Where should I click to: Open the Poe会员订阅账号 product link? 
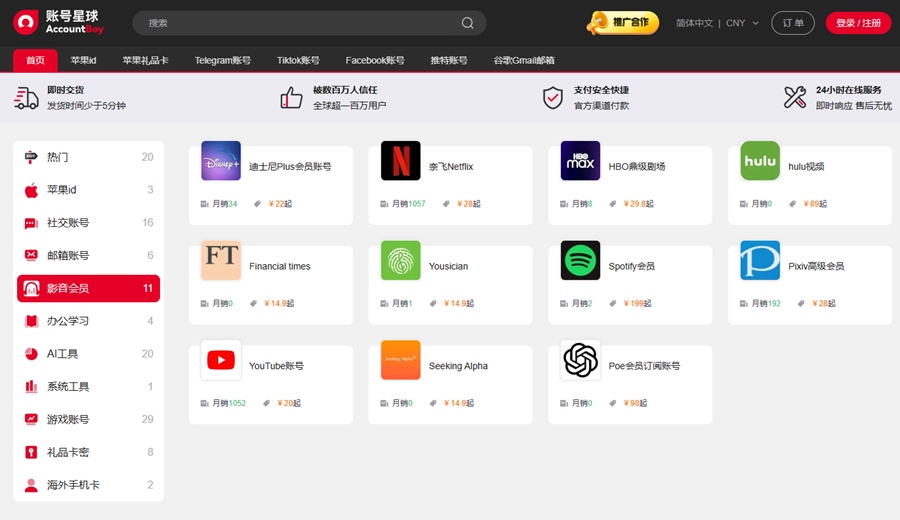coord(644,366)
